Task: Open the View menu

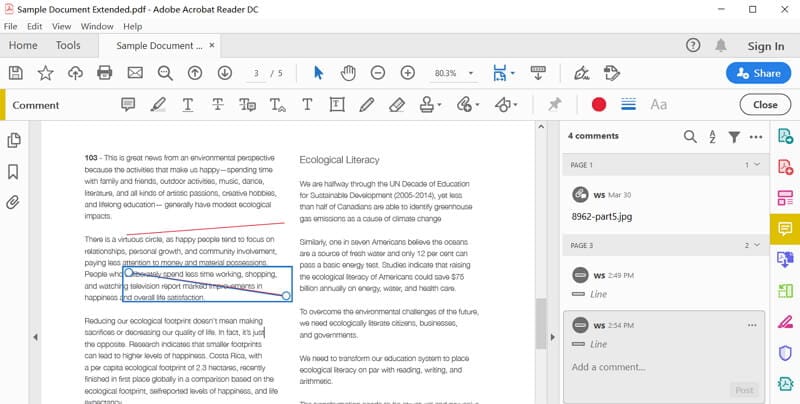Action: tap(61, 27)
